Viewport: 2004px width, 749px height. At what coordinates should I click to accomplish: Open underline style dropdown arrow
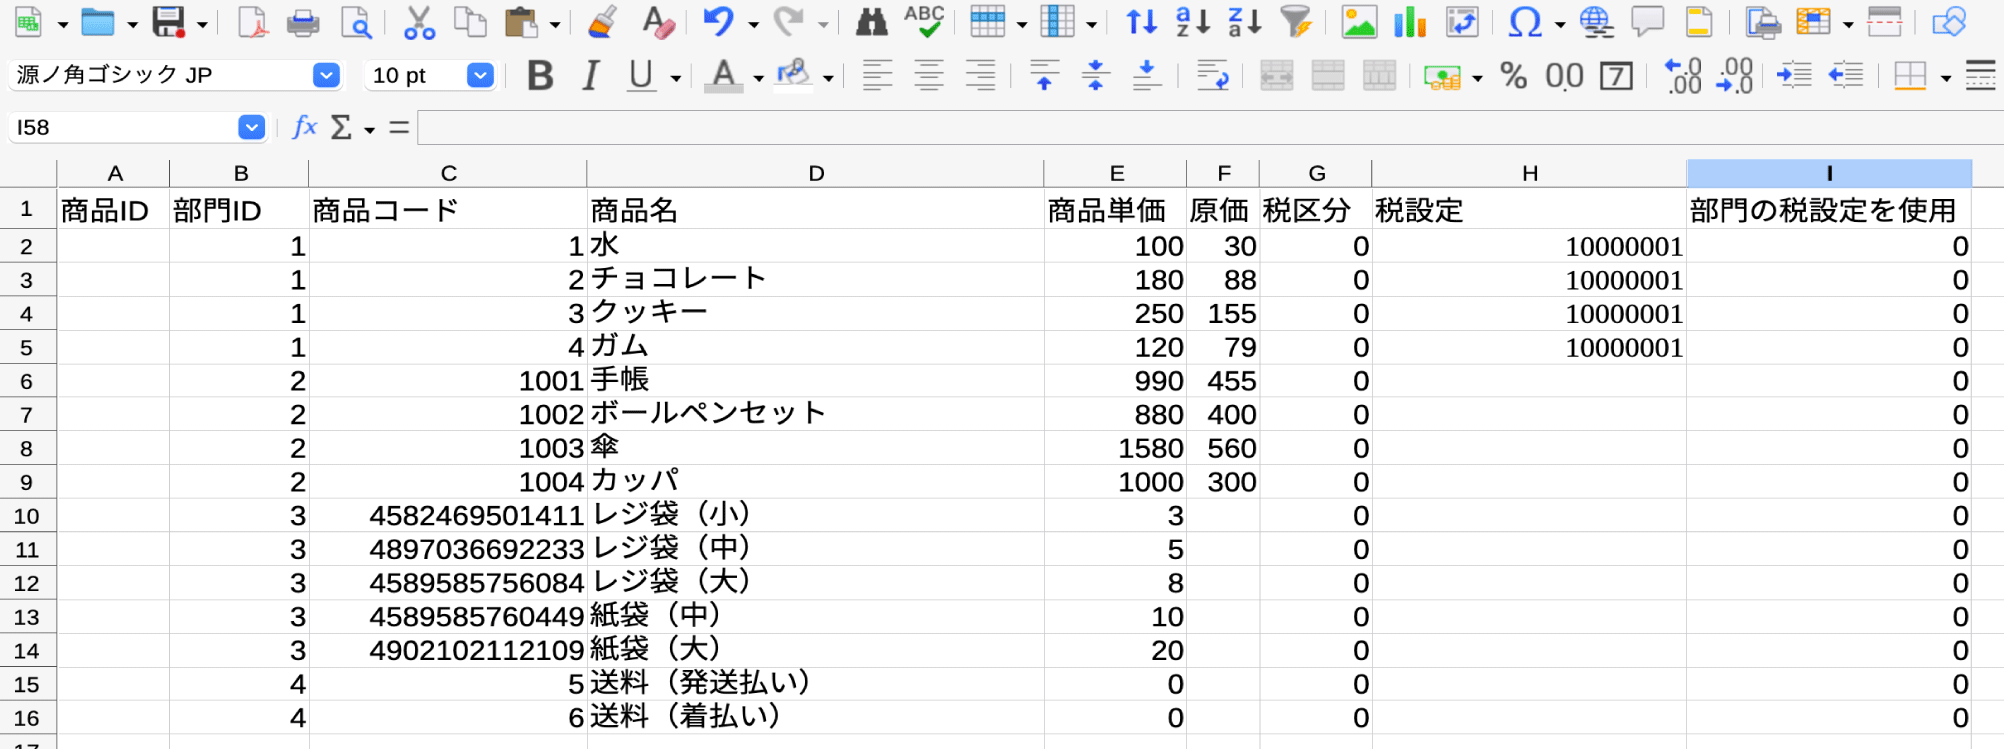tap(676, 78)
